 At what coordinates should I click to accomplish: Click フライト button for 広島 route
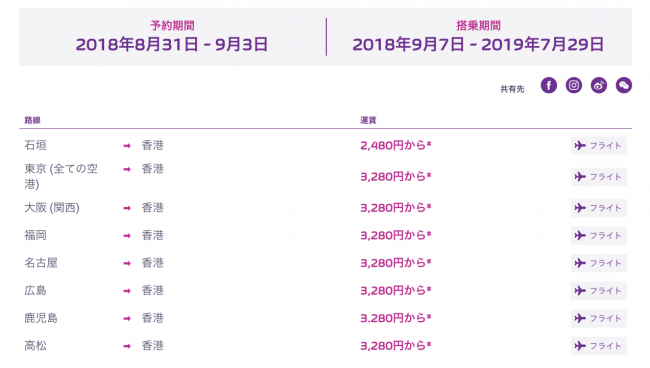click(599, 291)
